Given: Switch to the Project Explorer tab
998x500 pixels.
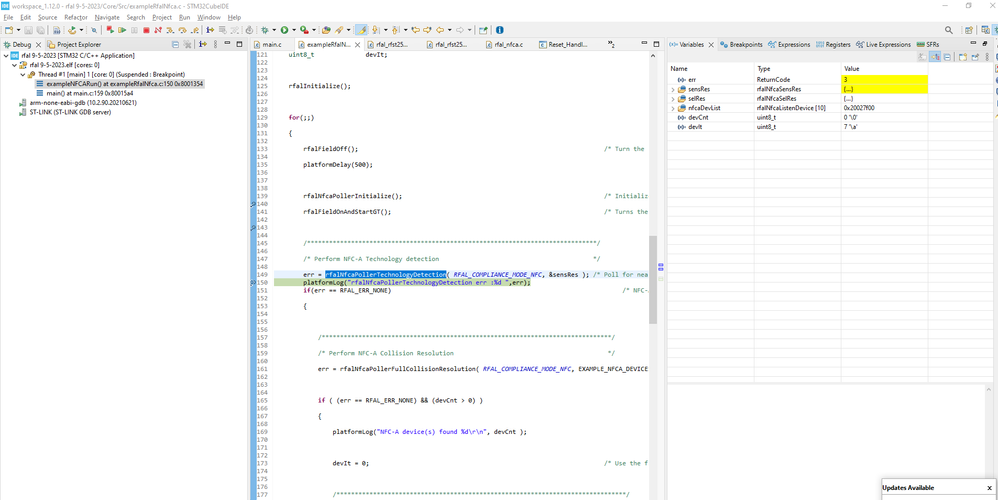Looking at the screenshot, I should tap(73, 45).
